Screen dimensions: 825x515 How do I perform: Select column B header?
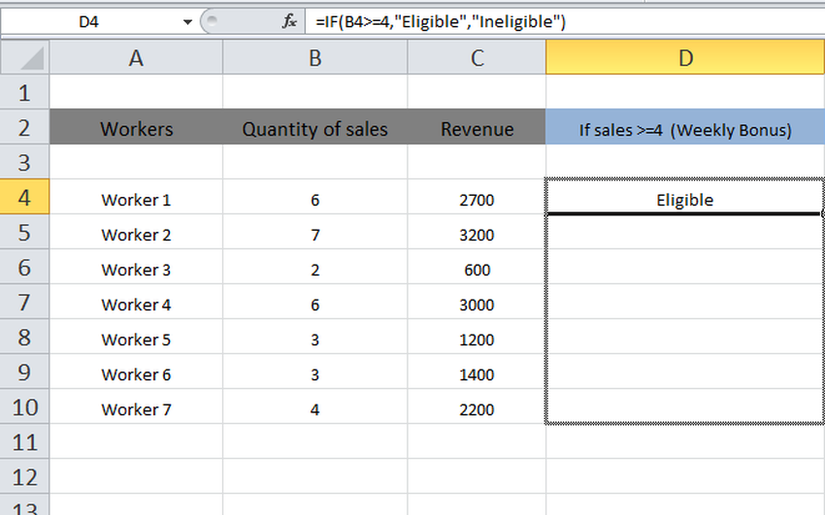click(315, 58)
